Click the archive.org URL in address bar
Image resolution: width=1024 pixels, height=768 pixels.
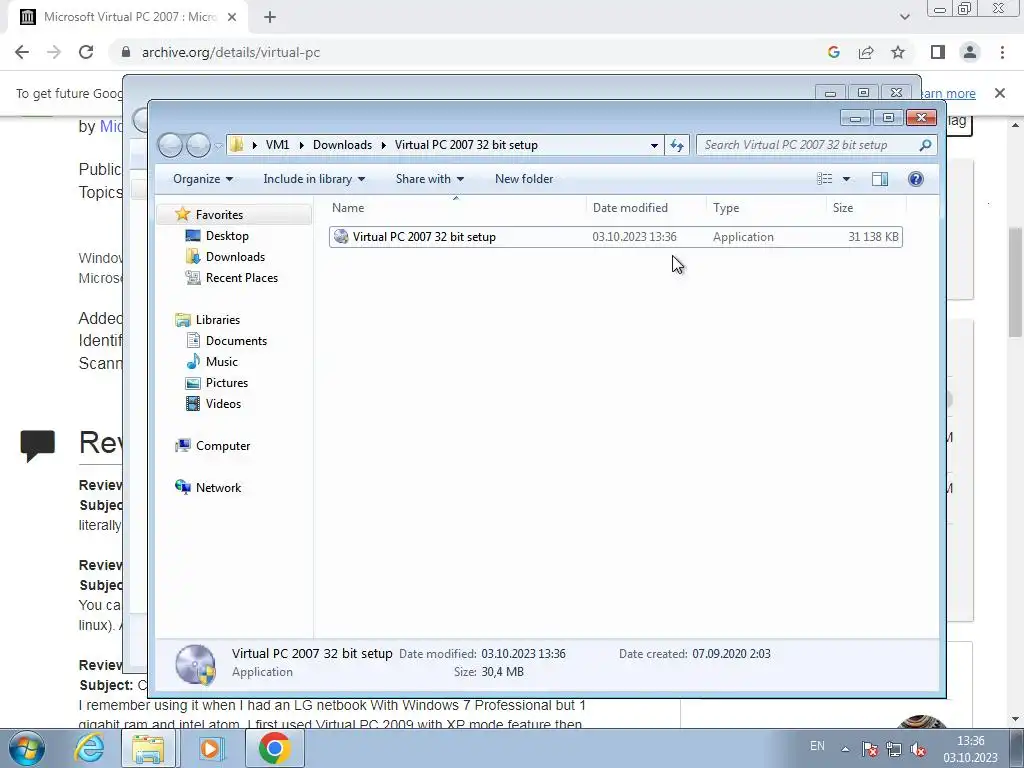point(231,52)
